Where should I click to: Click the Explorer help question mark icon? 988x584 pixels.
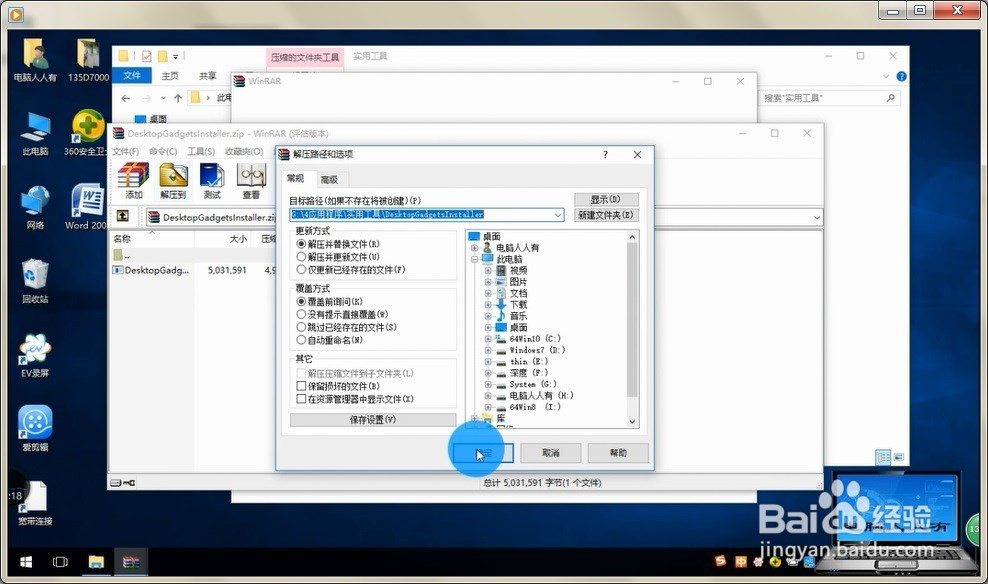point(902,76)
